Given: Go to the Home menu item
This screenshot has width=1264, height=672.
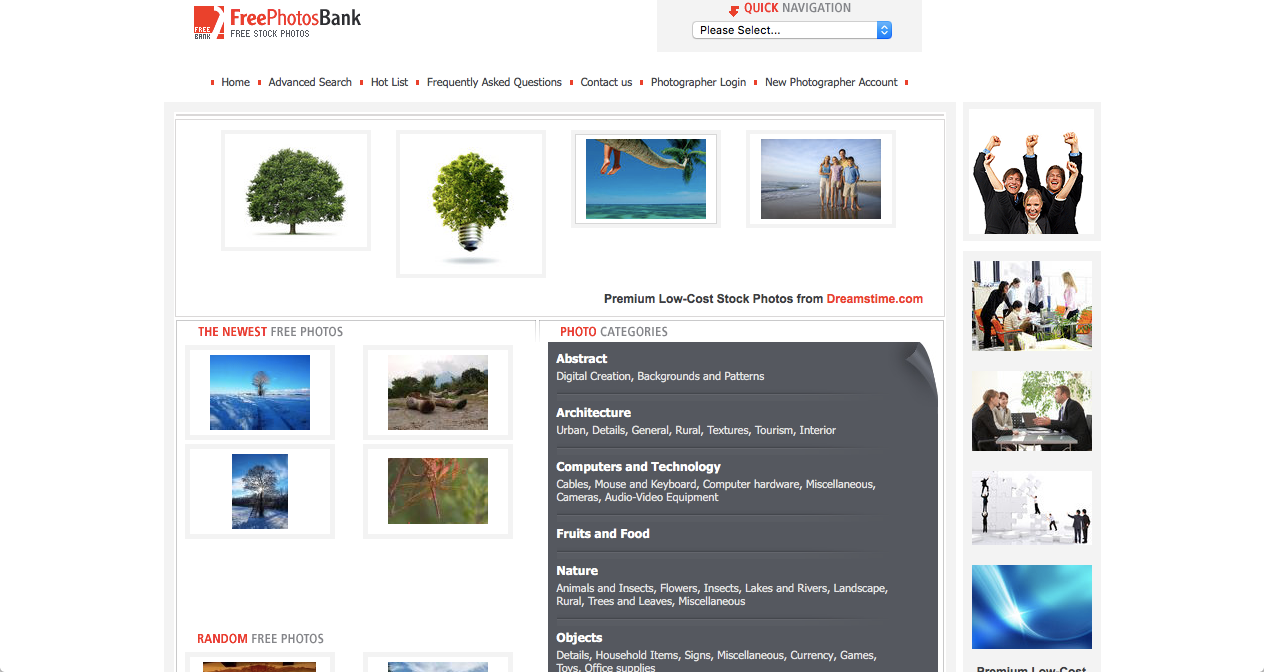Looking at the screenshot, I should coord(235,82).
